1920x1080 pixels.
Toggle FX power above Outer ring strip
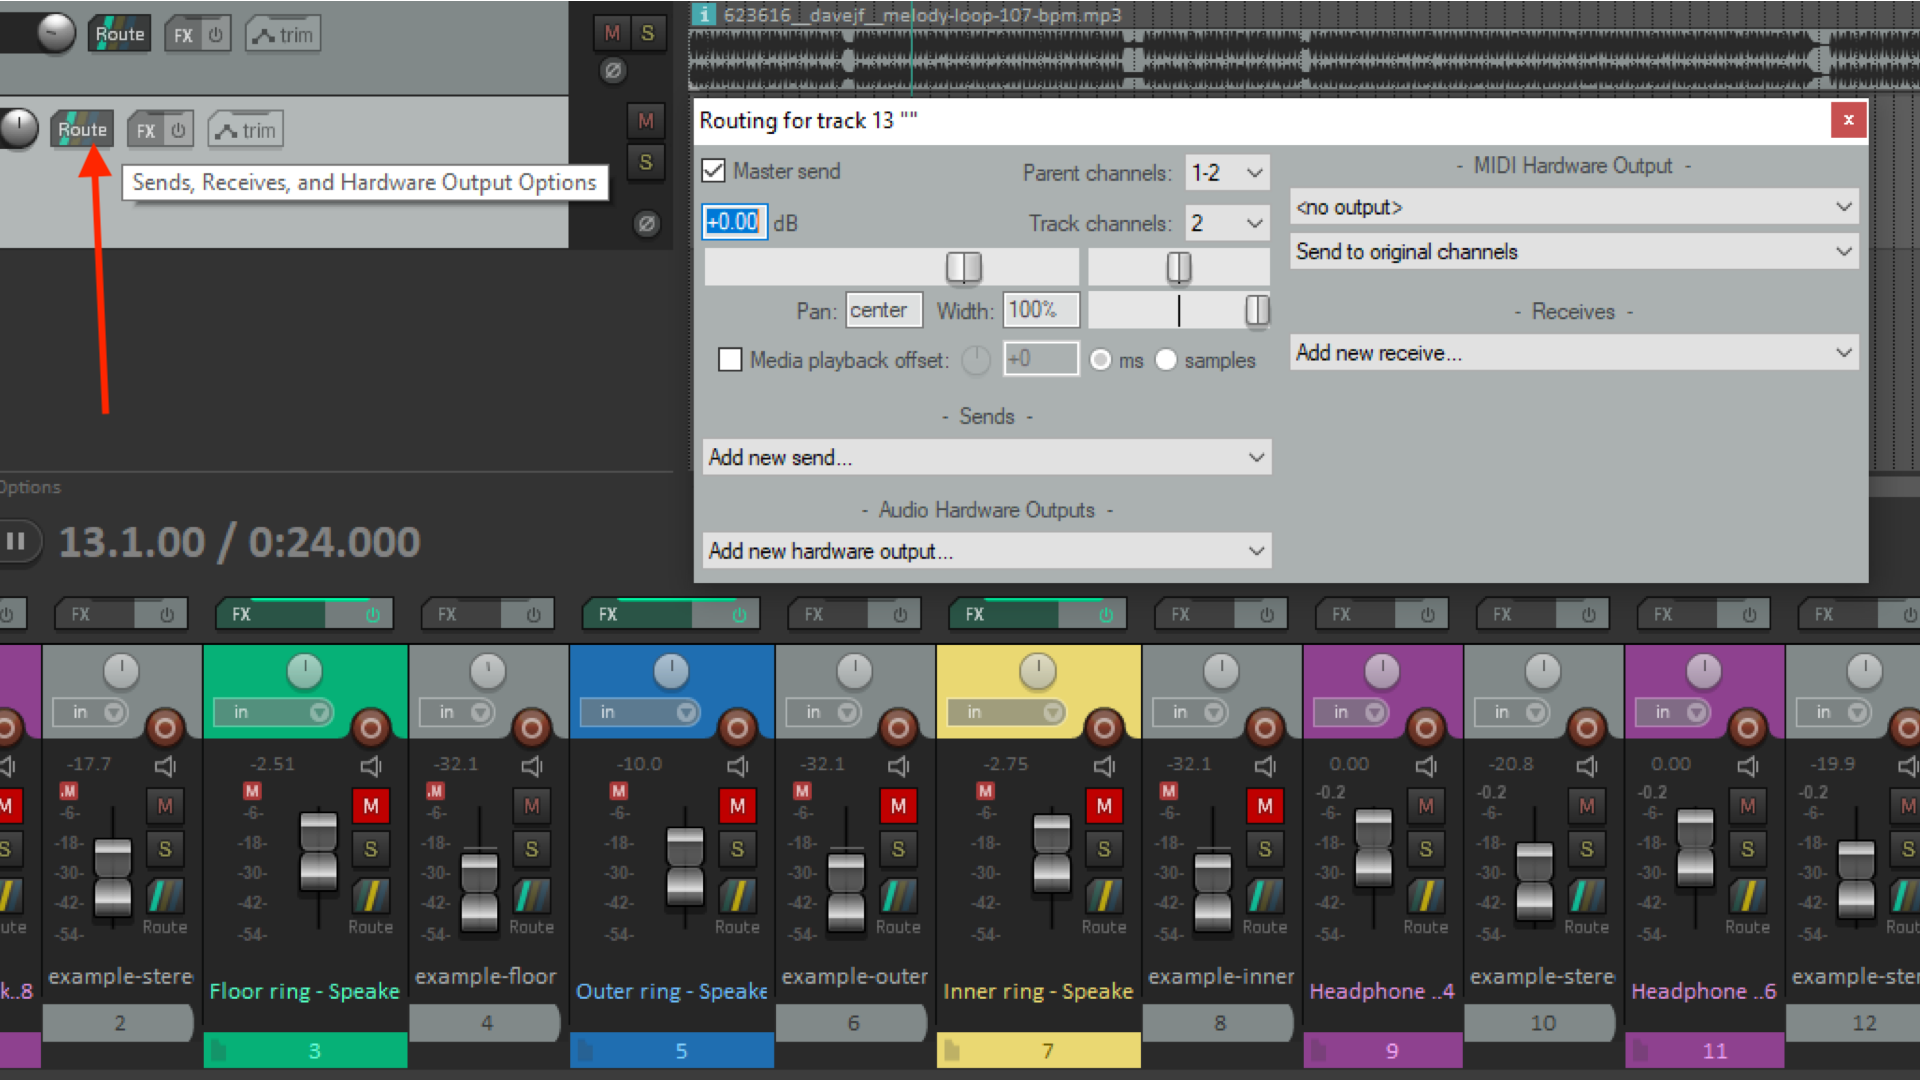[739, 615]
